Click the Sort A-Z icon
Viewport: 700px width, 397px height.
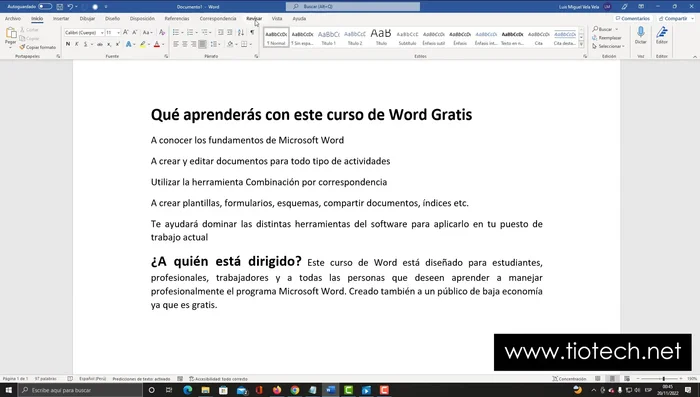(x=241, y=33)
